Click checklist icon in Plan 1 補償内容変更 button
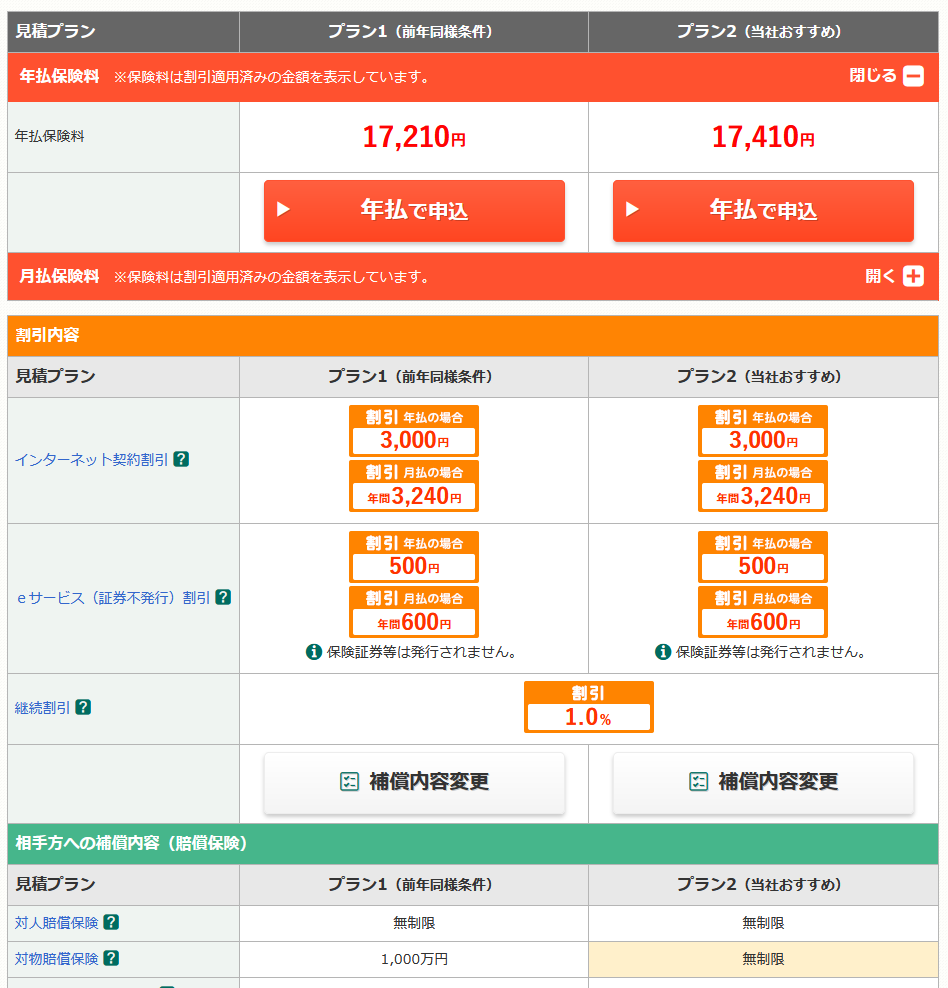The image size is (948, 988). (349, 781)
